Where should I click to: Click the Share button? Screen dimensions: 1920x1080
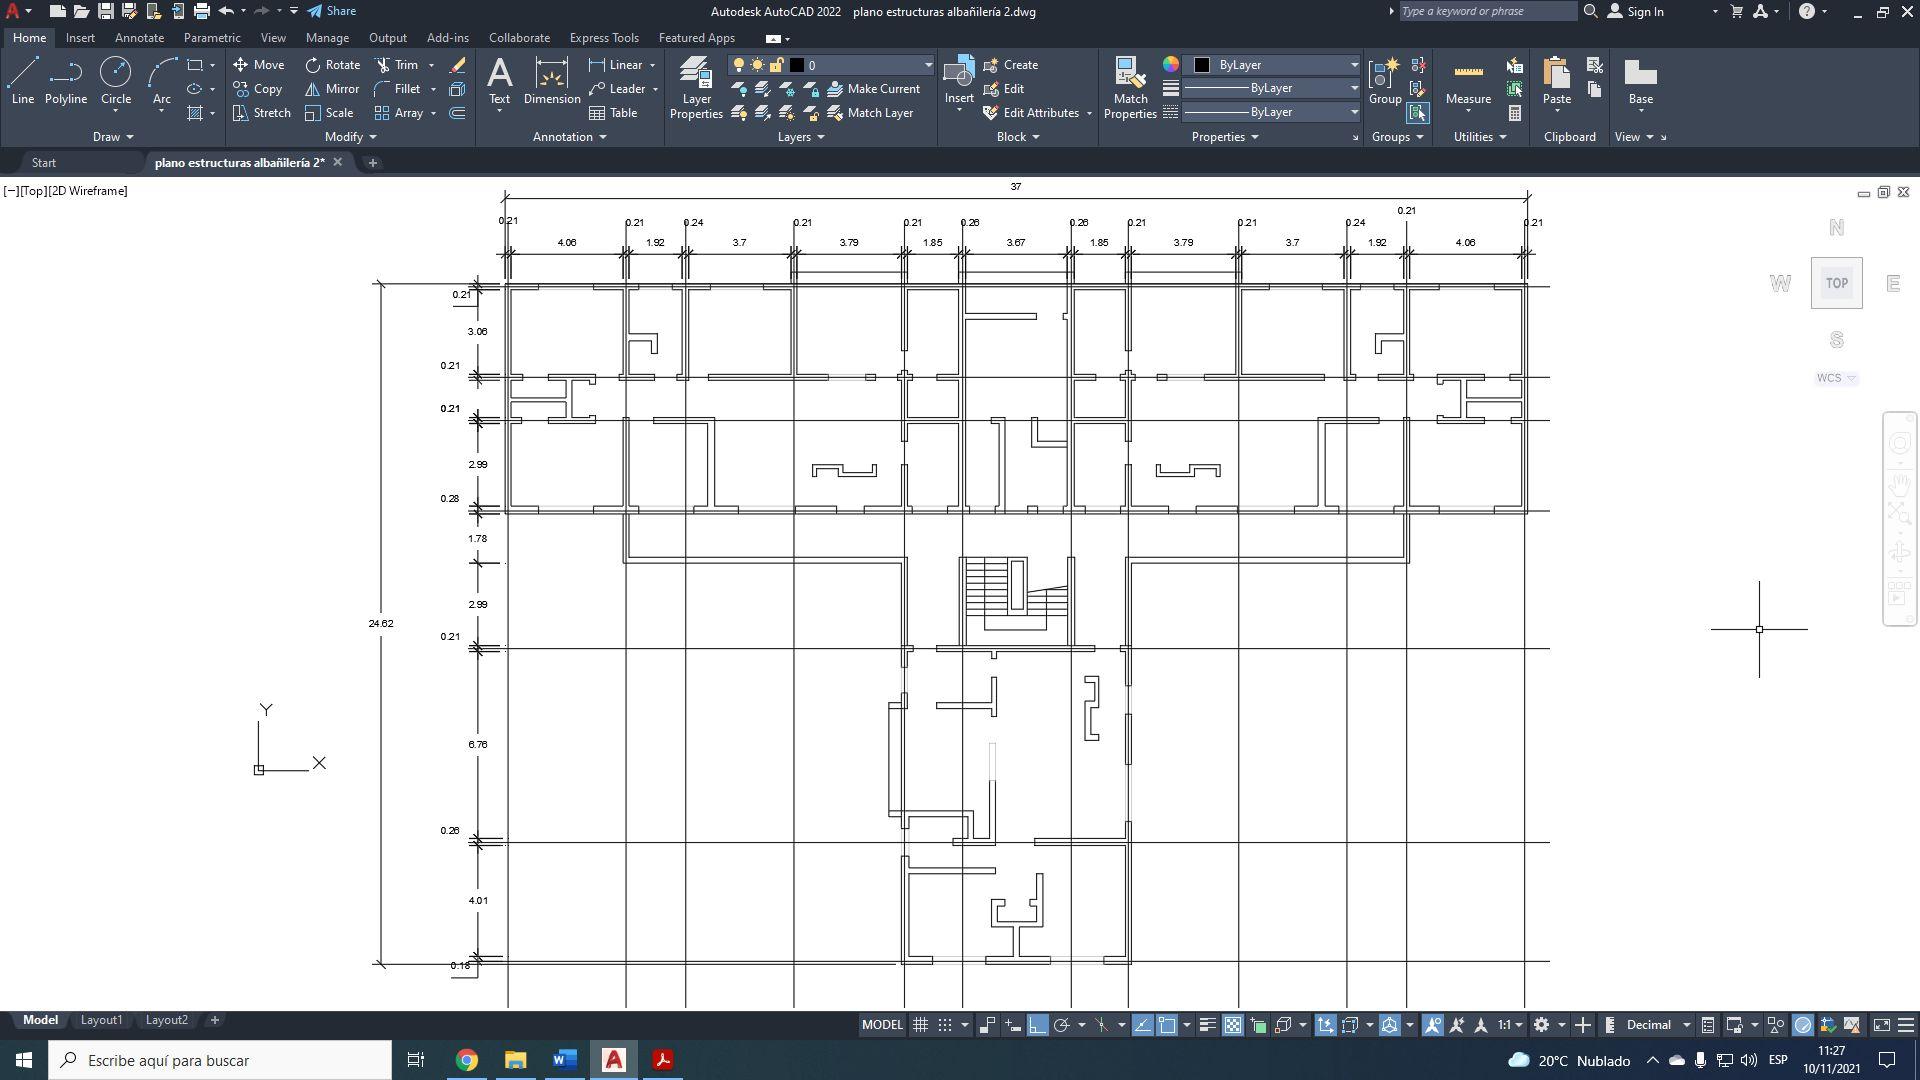click(331, 11)
